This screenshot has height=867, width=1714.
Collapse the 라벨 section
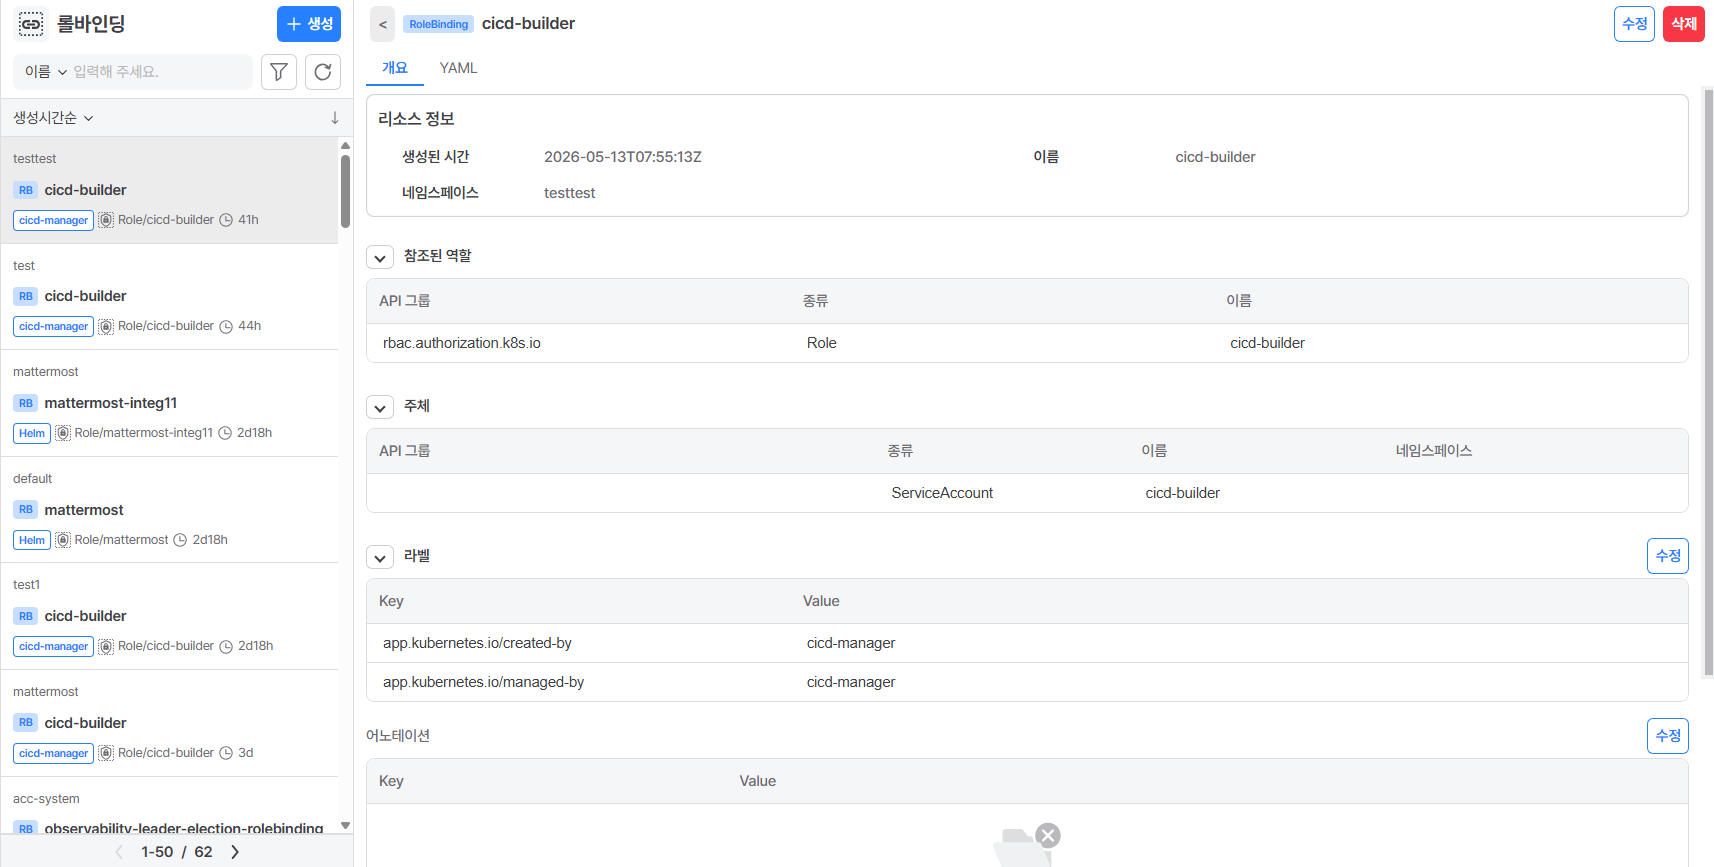380,558
